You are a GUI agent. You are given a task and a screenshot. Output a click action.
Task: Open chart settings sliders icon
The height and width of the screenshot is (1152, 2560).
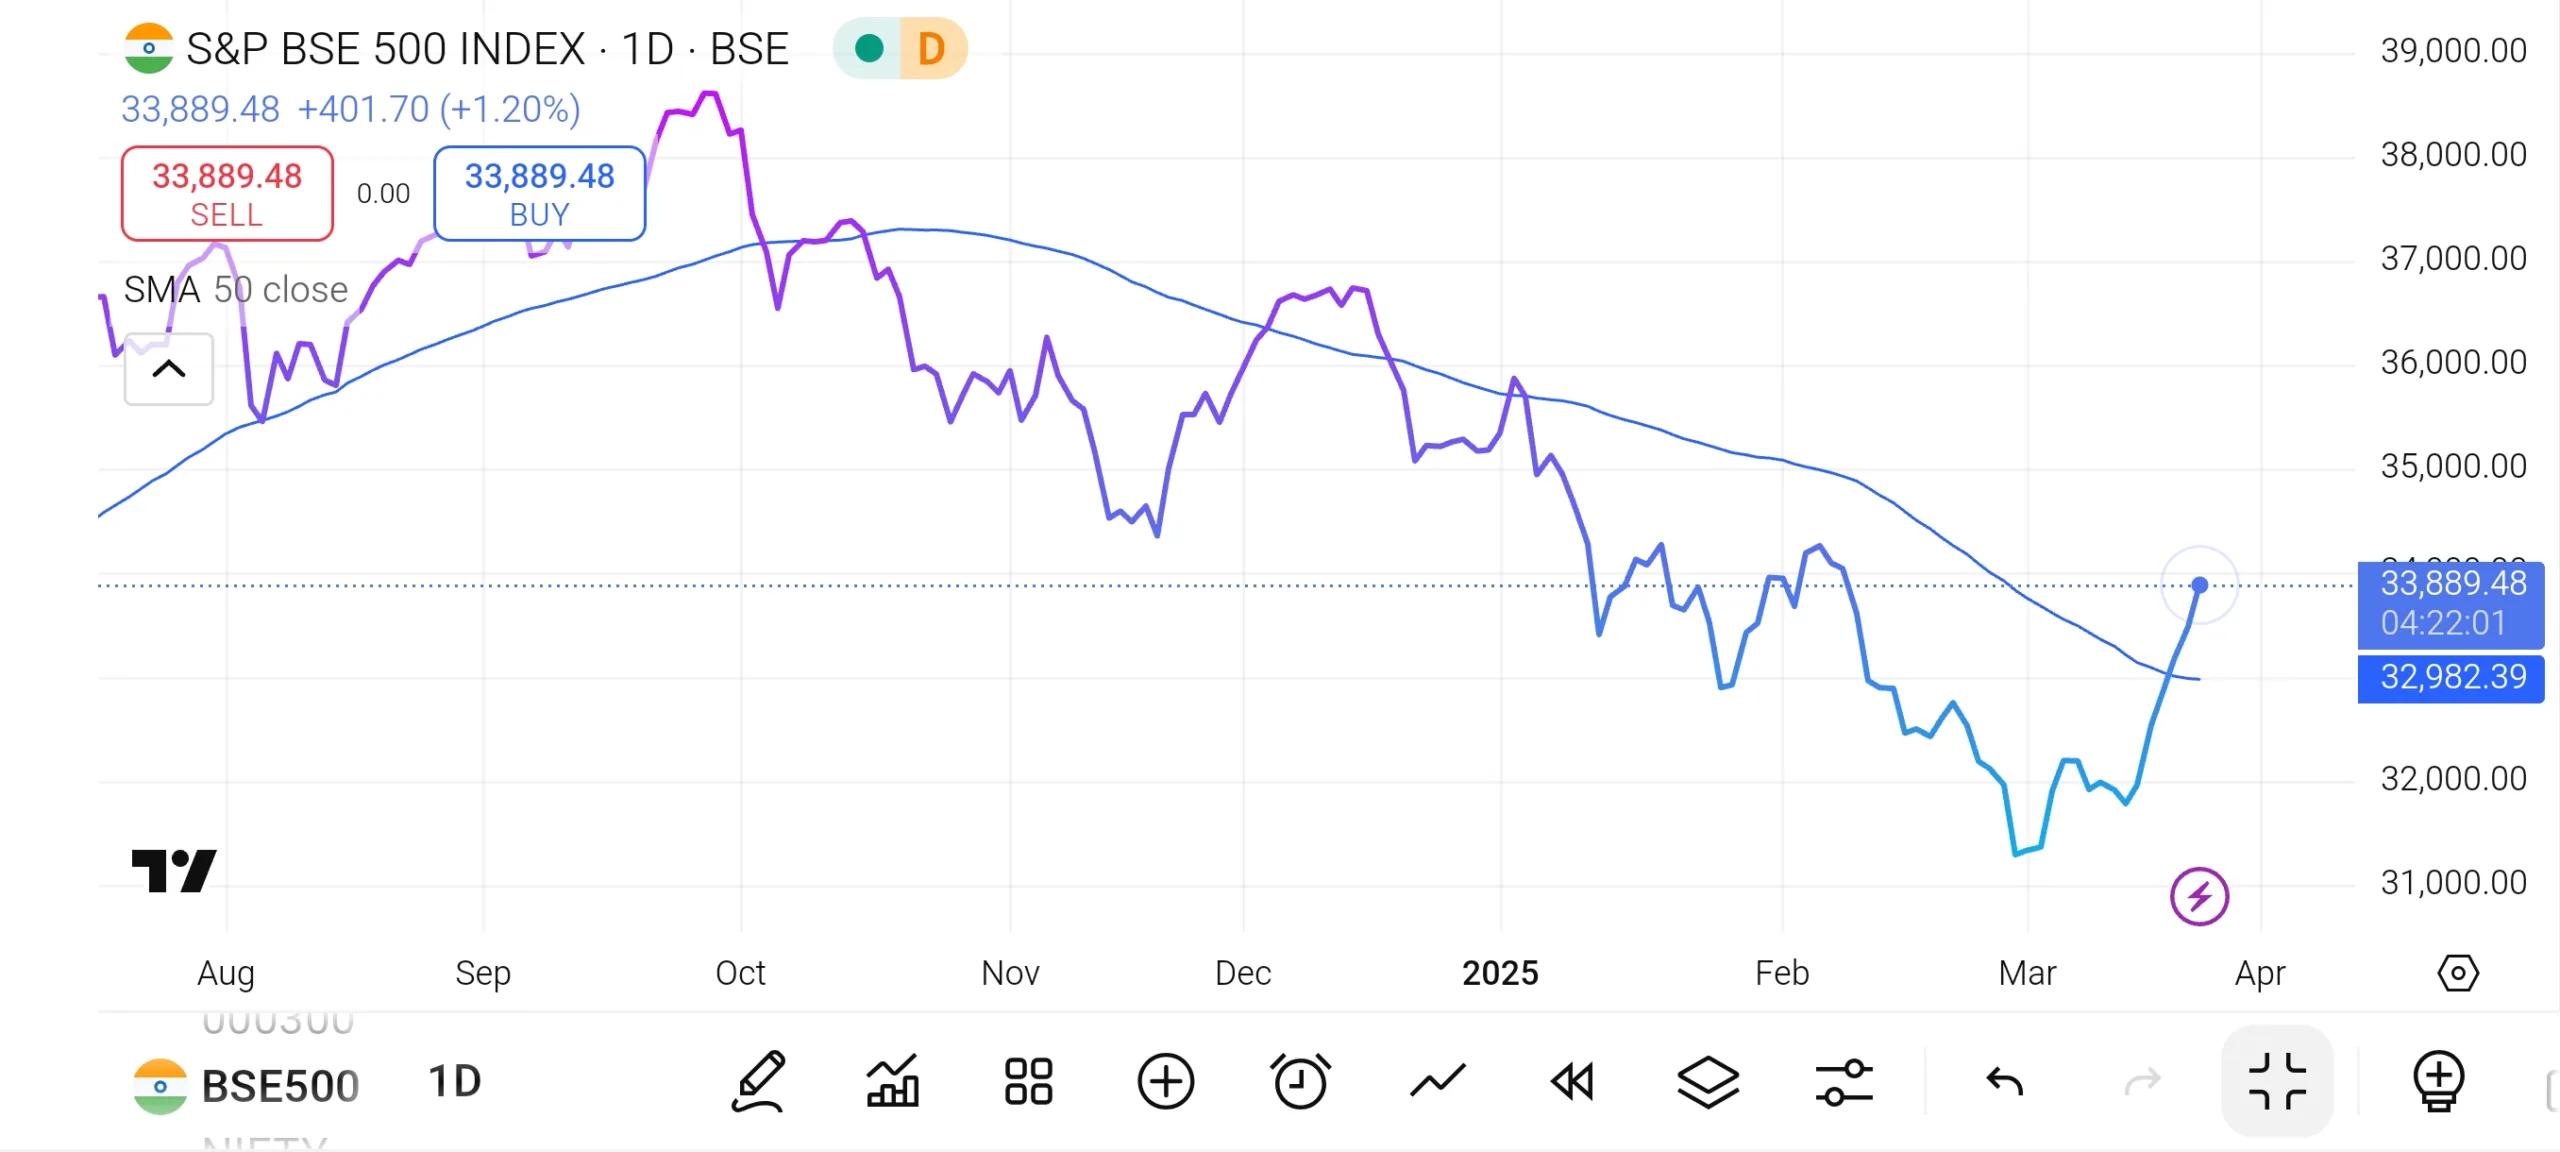coord(1843,1081)
